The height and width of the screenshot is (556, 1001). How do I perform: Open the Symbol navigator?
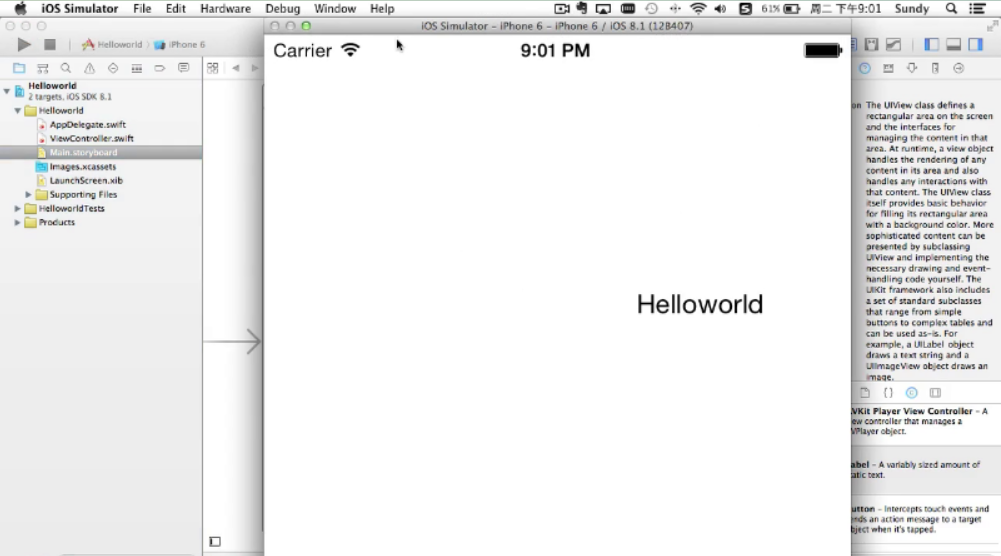click(43, 68)
